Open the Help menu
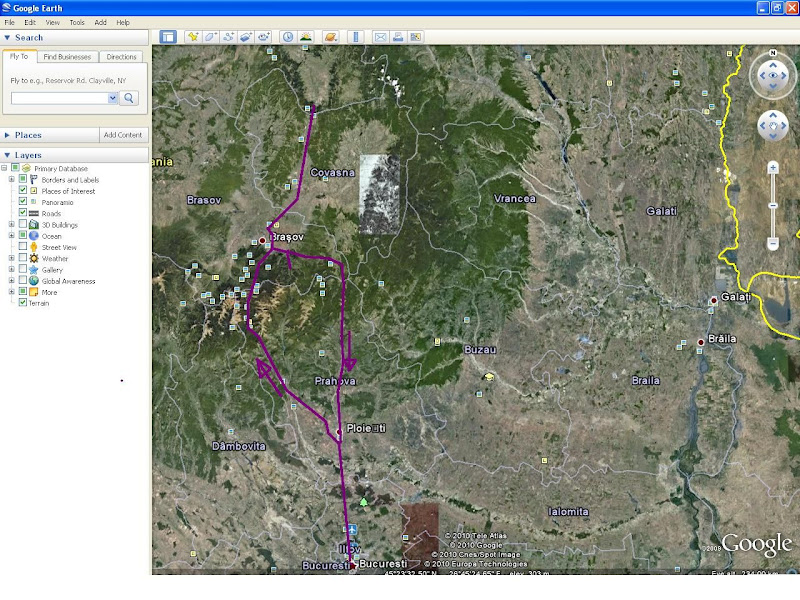The image size is (800, 600). point(123,22)
